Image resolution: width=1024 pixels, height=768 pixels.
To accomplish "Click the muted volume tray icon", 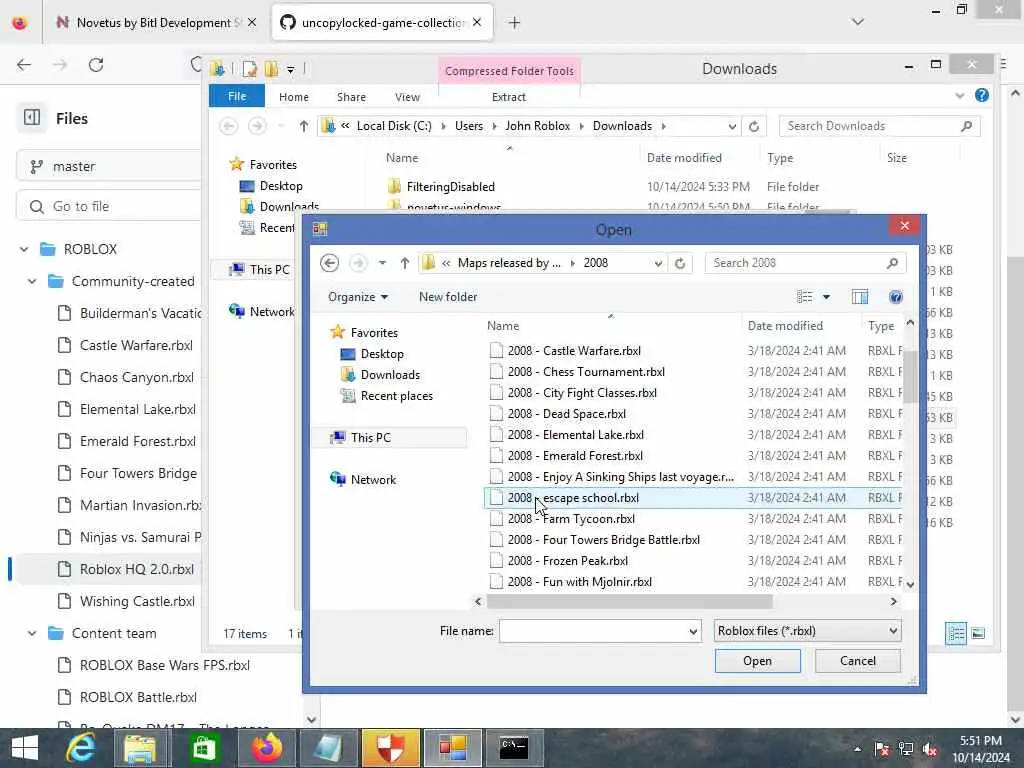I will [929, 750].
